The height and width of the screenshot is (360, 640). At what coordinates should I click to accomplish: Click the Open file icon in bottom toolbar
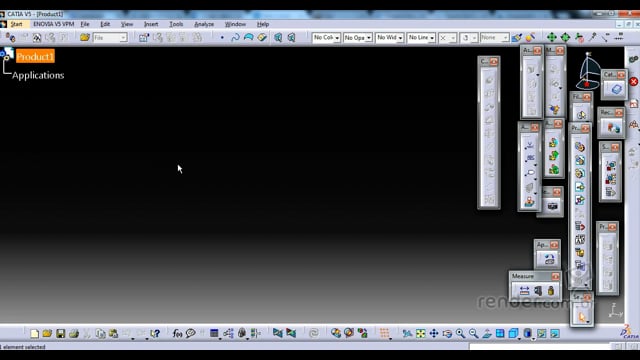(x=47, y=333)
